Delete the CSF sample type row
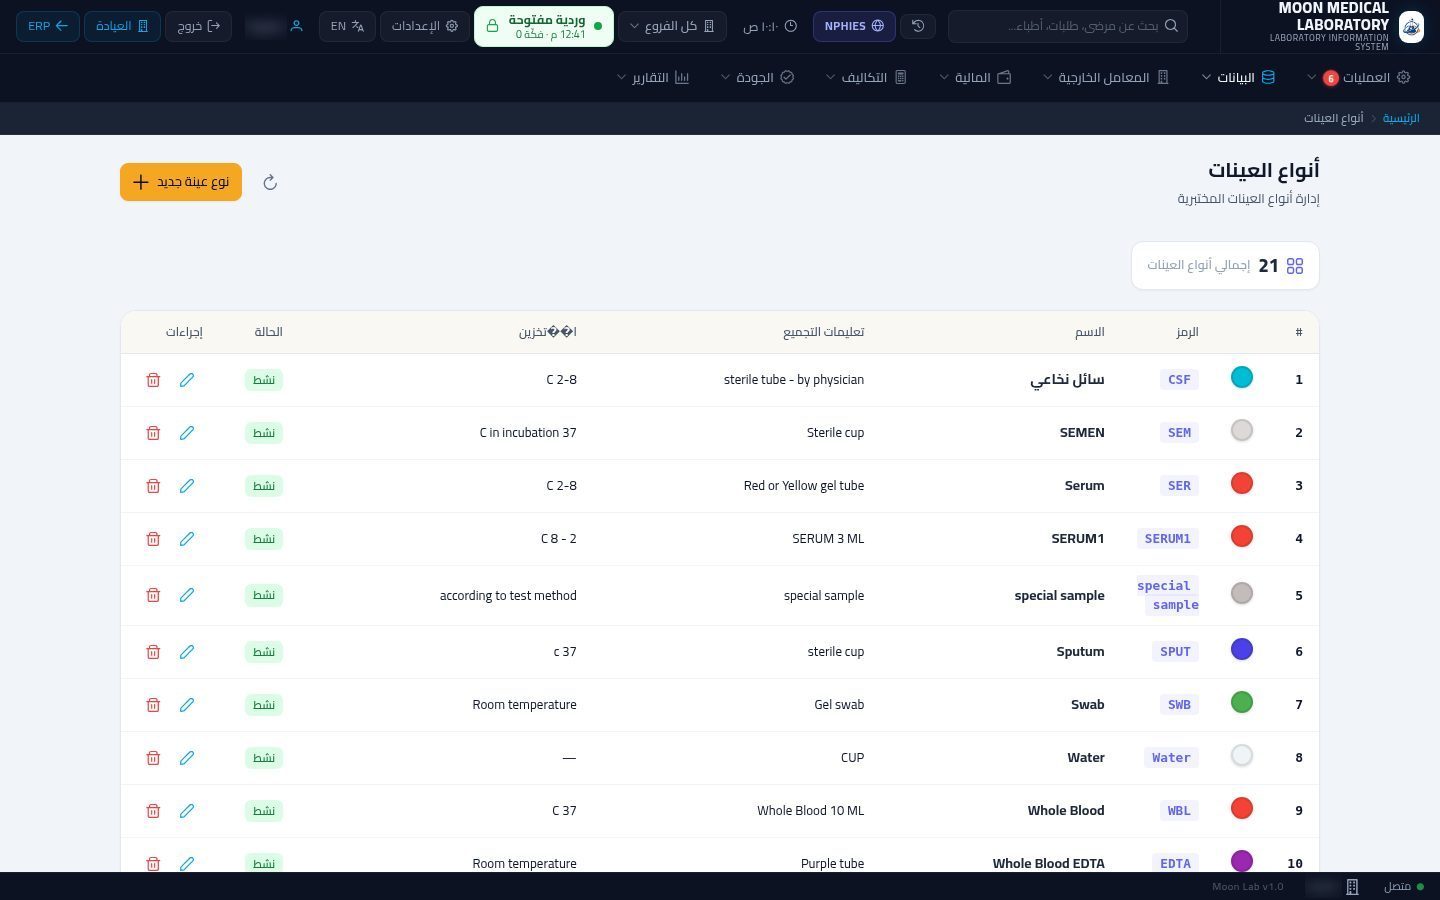 click(153, 380)
